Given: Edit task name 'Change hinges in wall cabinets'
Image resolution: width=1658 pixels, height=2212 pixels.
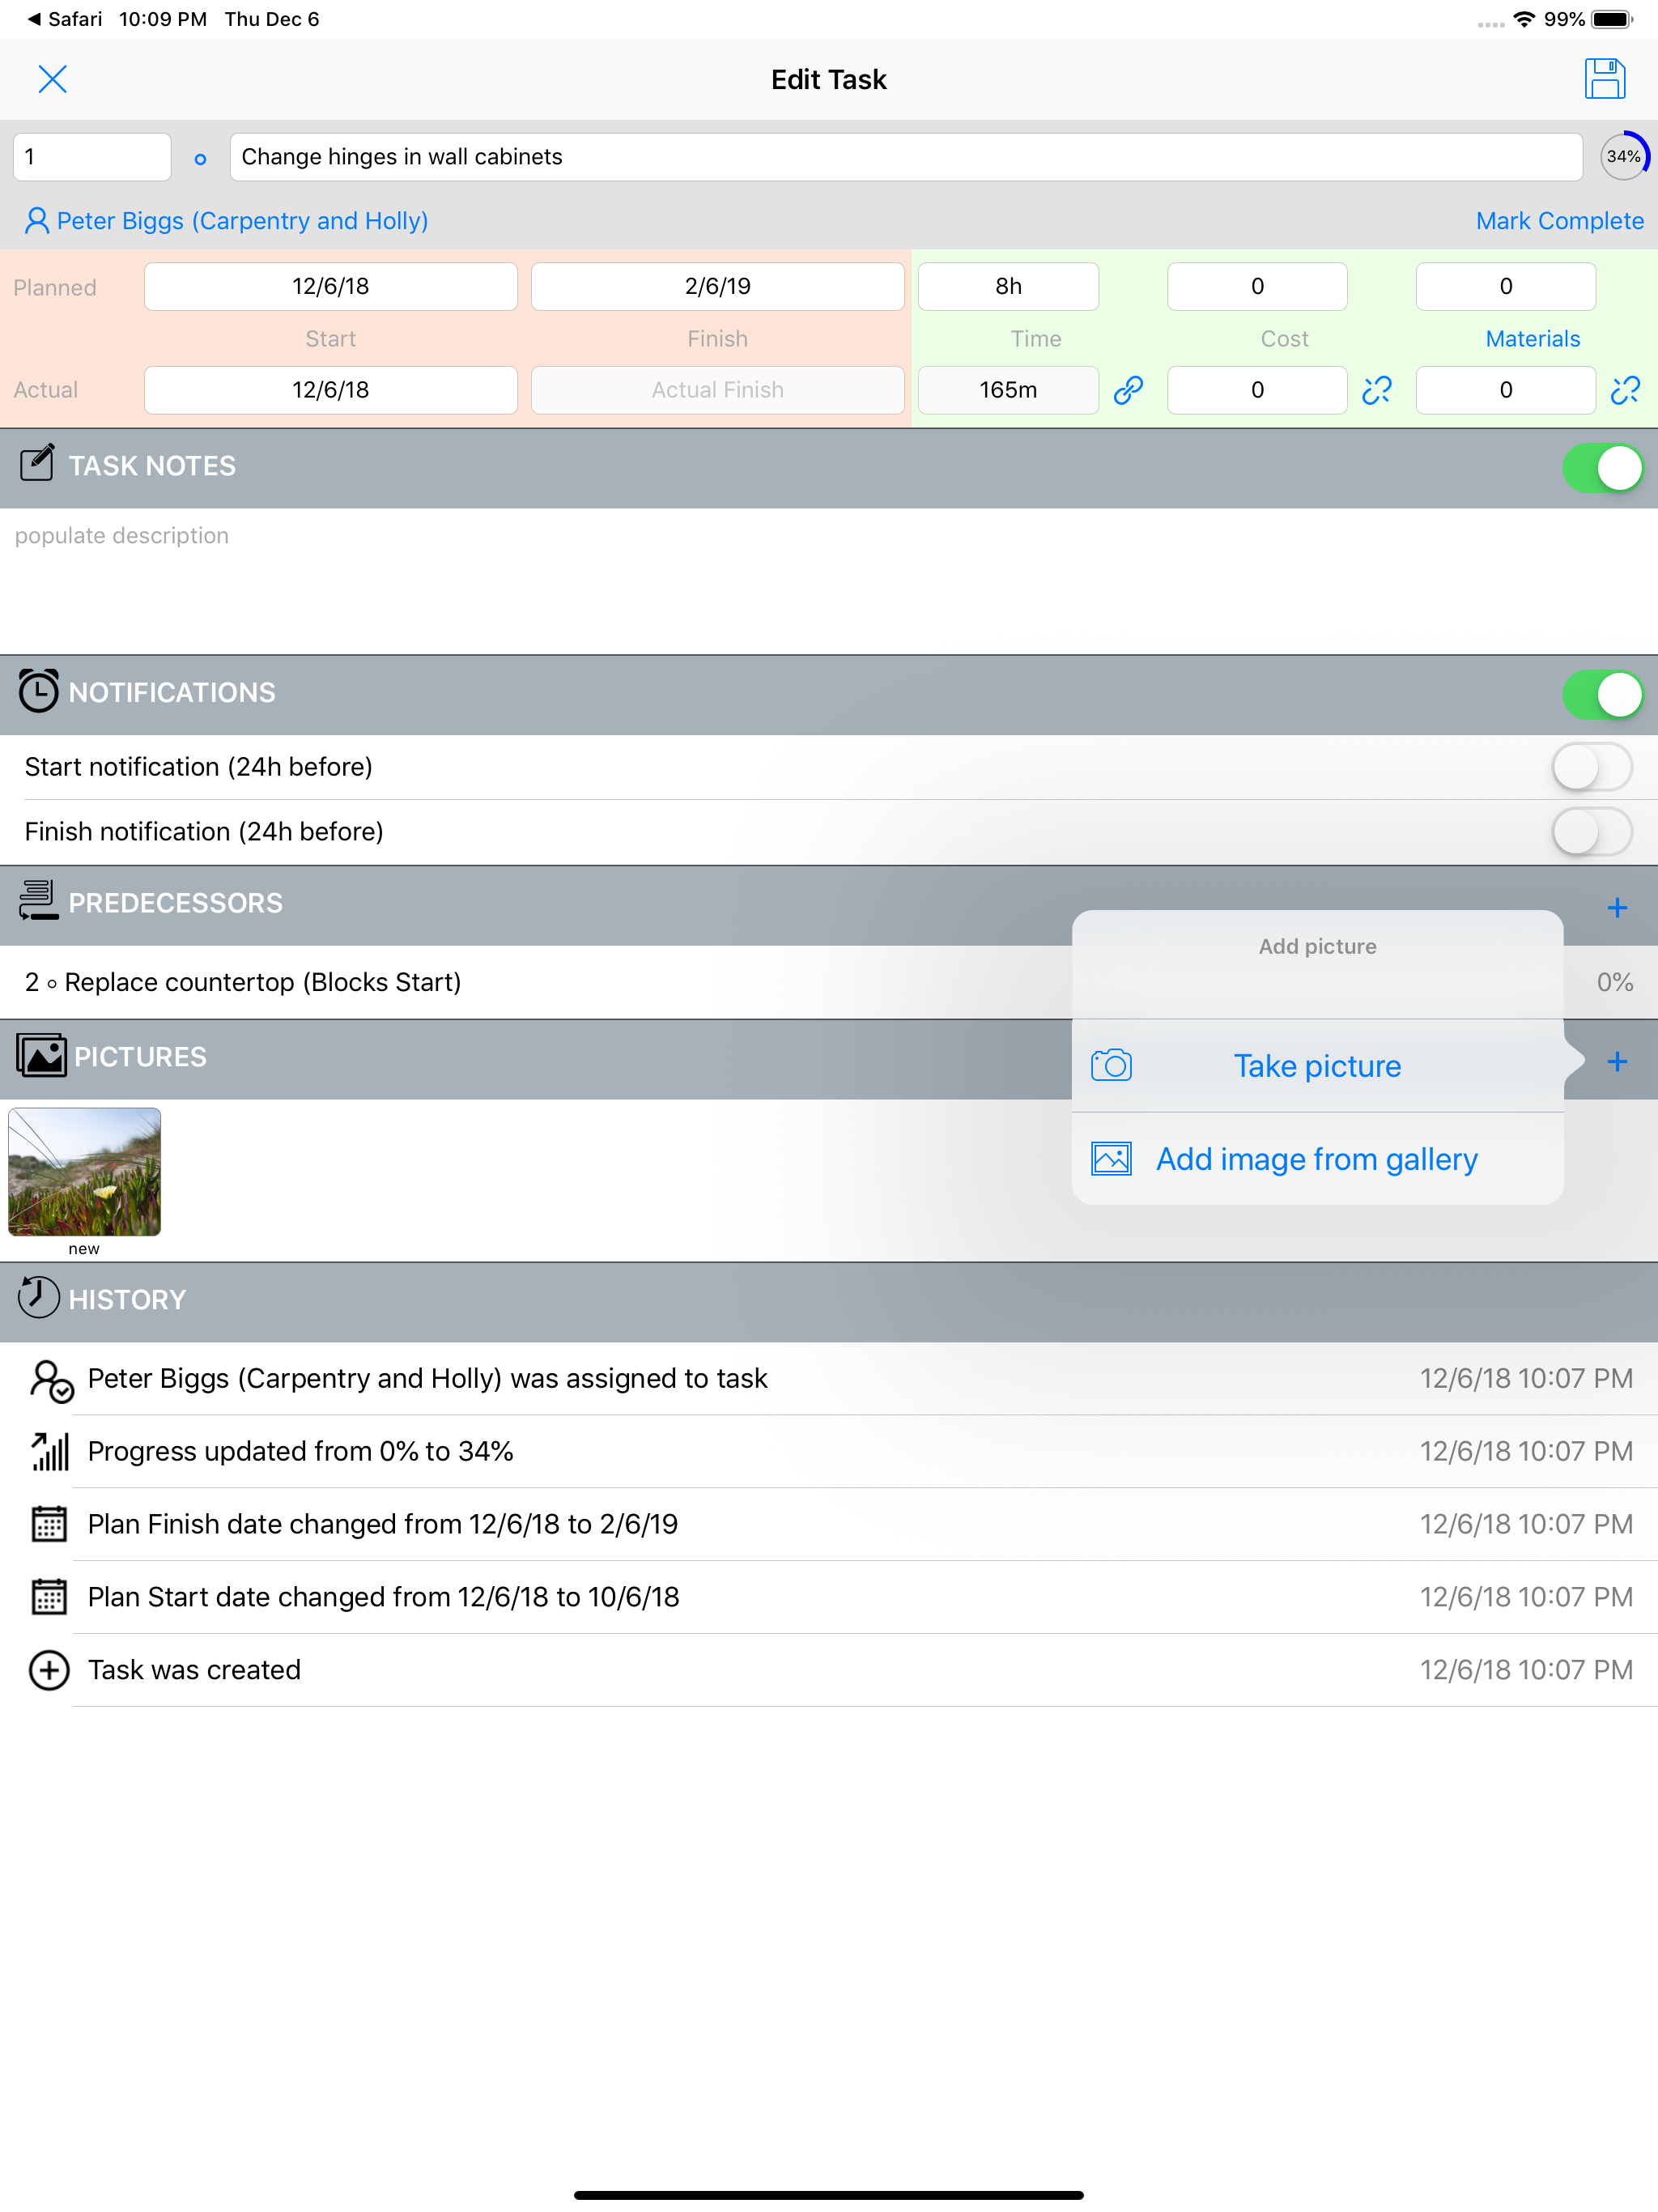Looking at the screenshot, I should point(906,157).
